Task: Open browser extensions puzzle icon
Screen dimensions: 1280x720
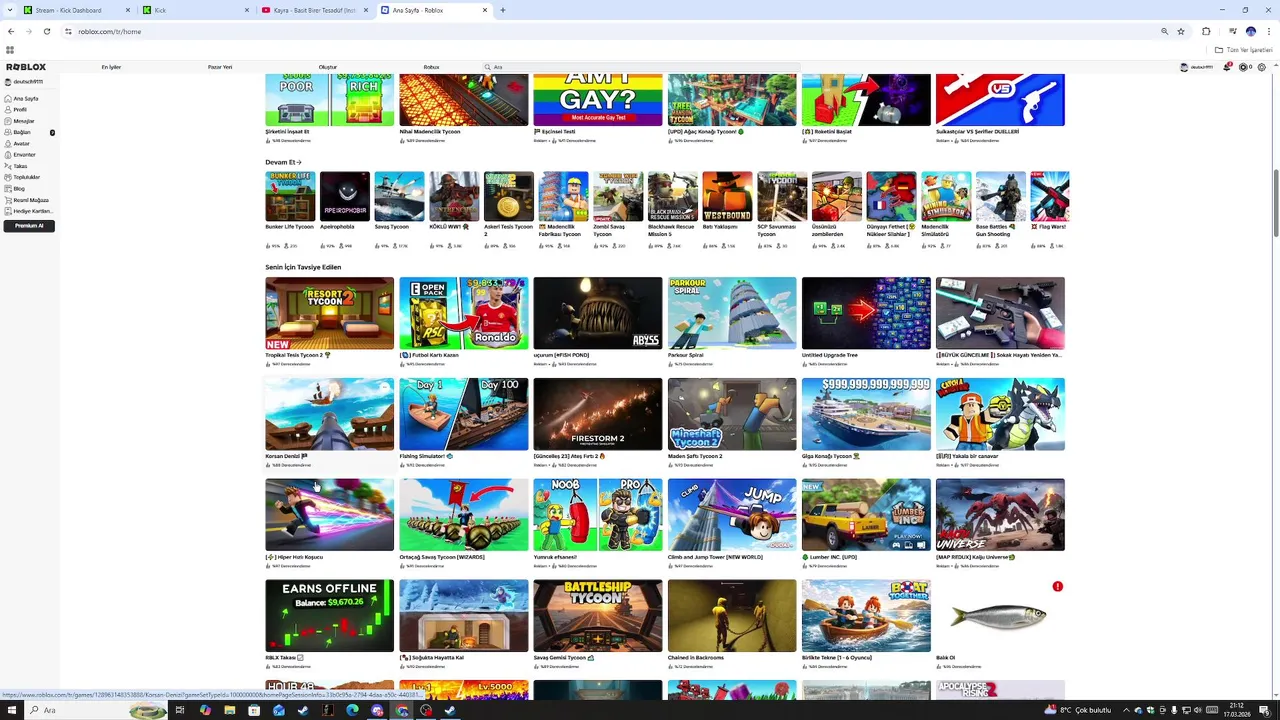Action: click(x=1206, y=31)
